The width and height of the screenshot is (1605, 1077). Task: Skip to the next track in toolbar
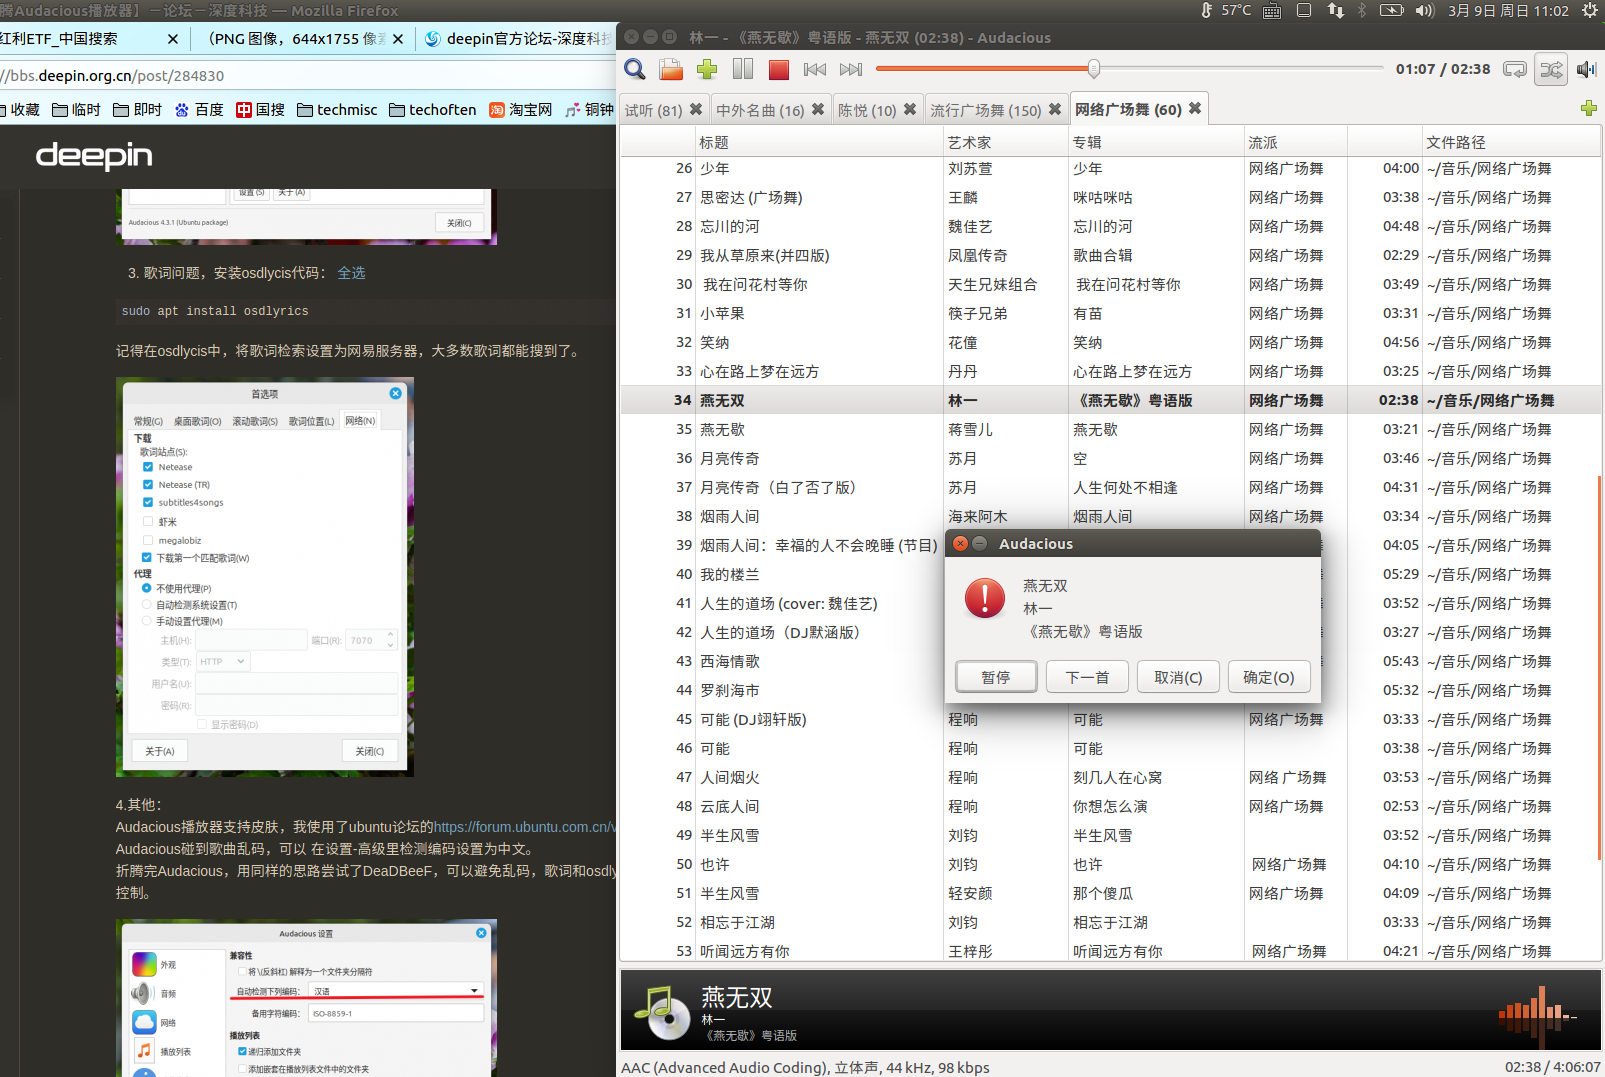[x=851, y=69]
